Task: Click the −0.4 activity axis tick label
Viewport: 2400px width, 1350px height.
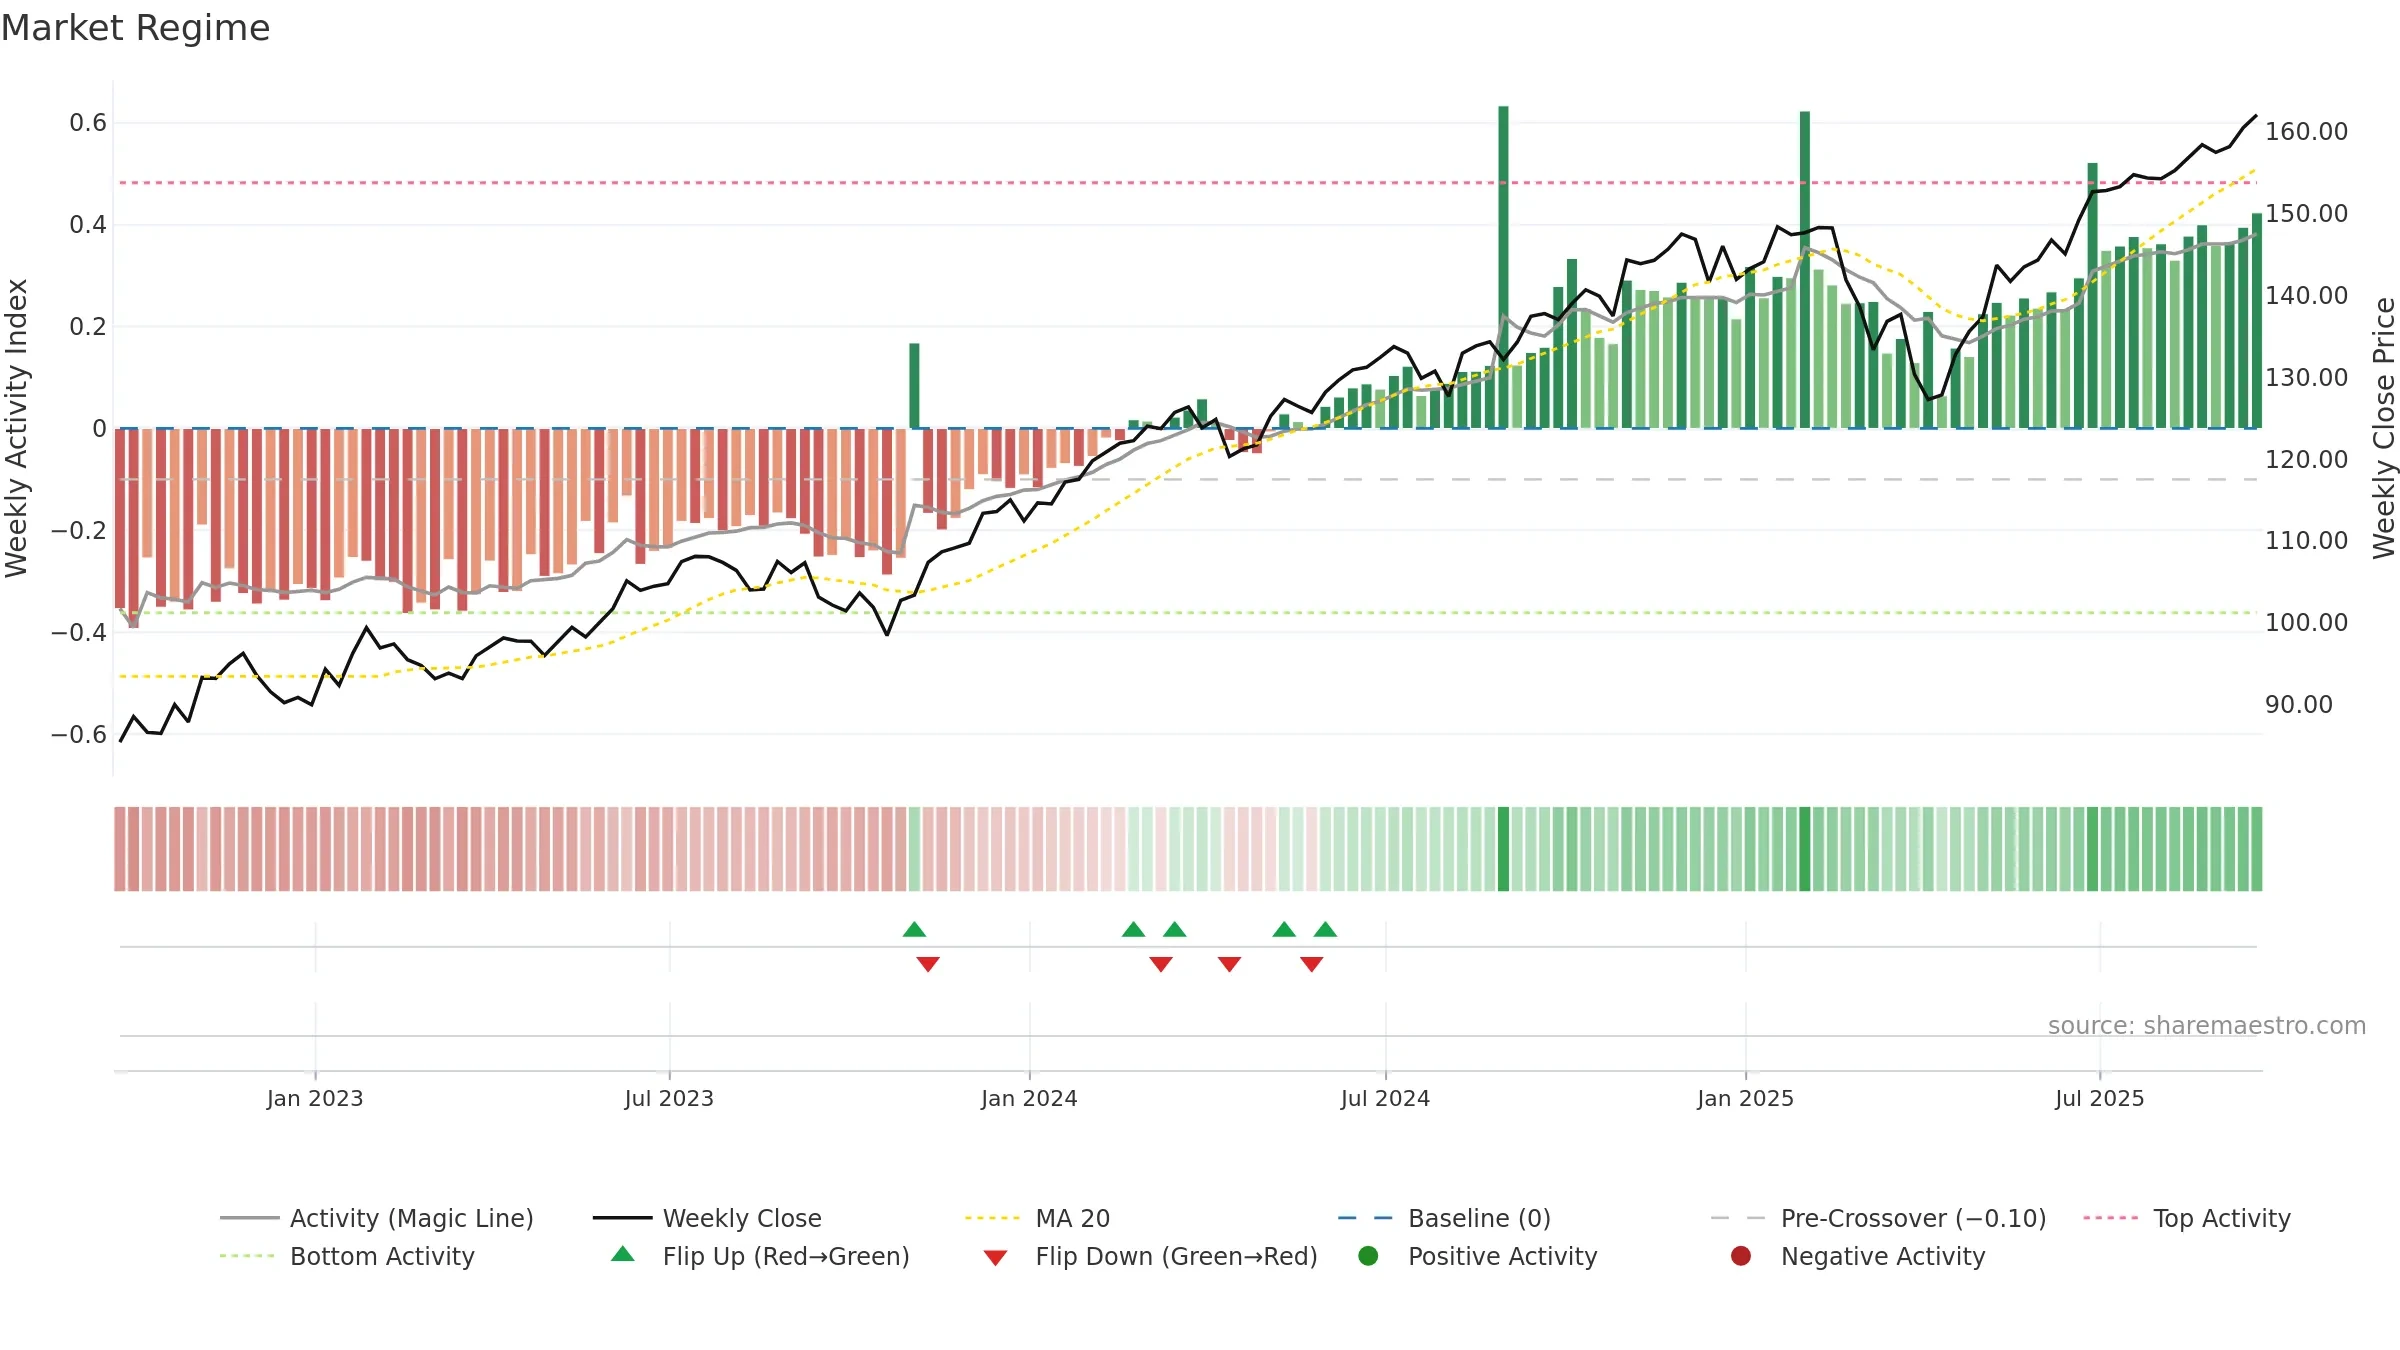Action: click(79, 632)
